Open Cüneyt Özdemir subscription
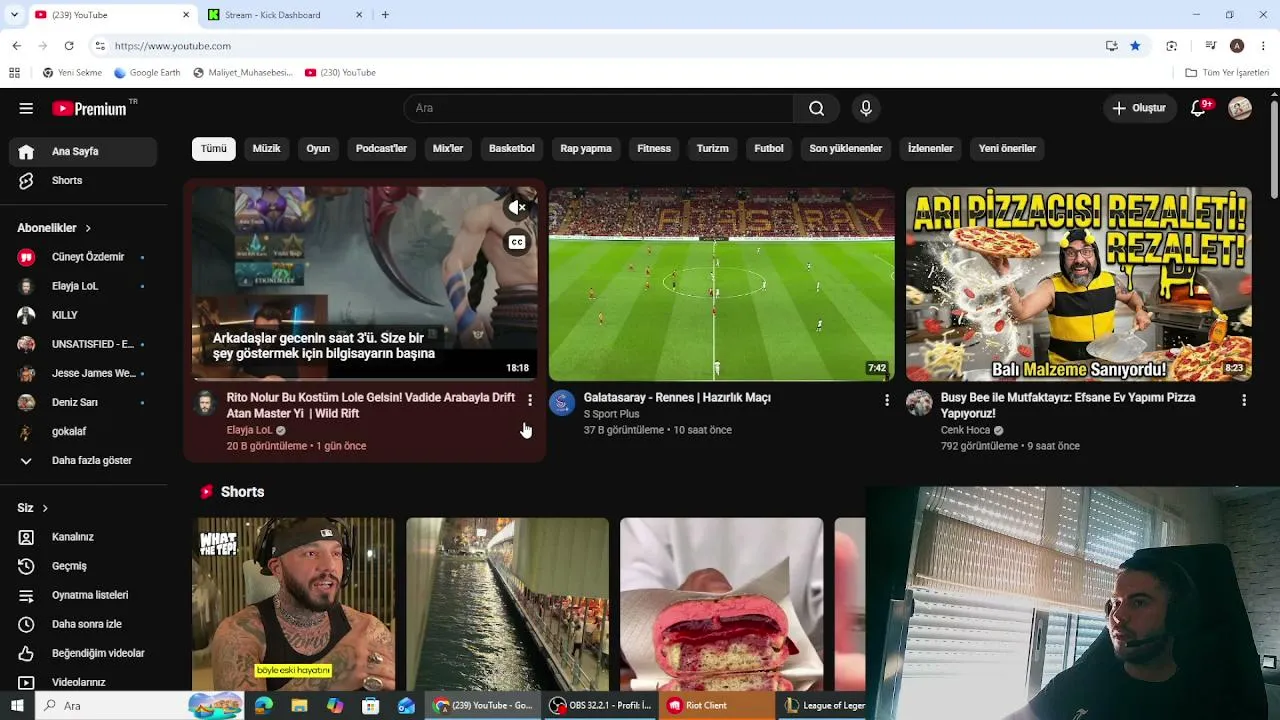This screenshot has width=1280, height=720. [83, 257]
